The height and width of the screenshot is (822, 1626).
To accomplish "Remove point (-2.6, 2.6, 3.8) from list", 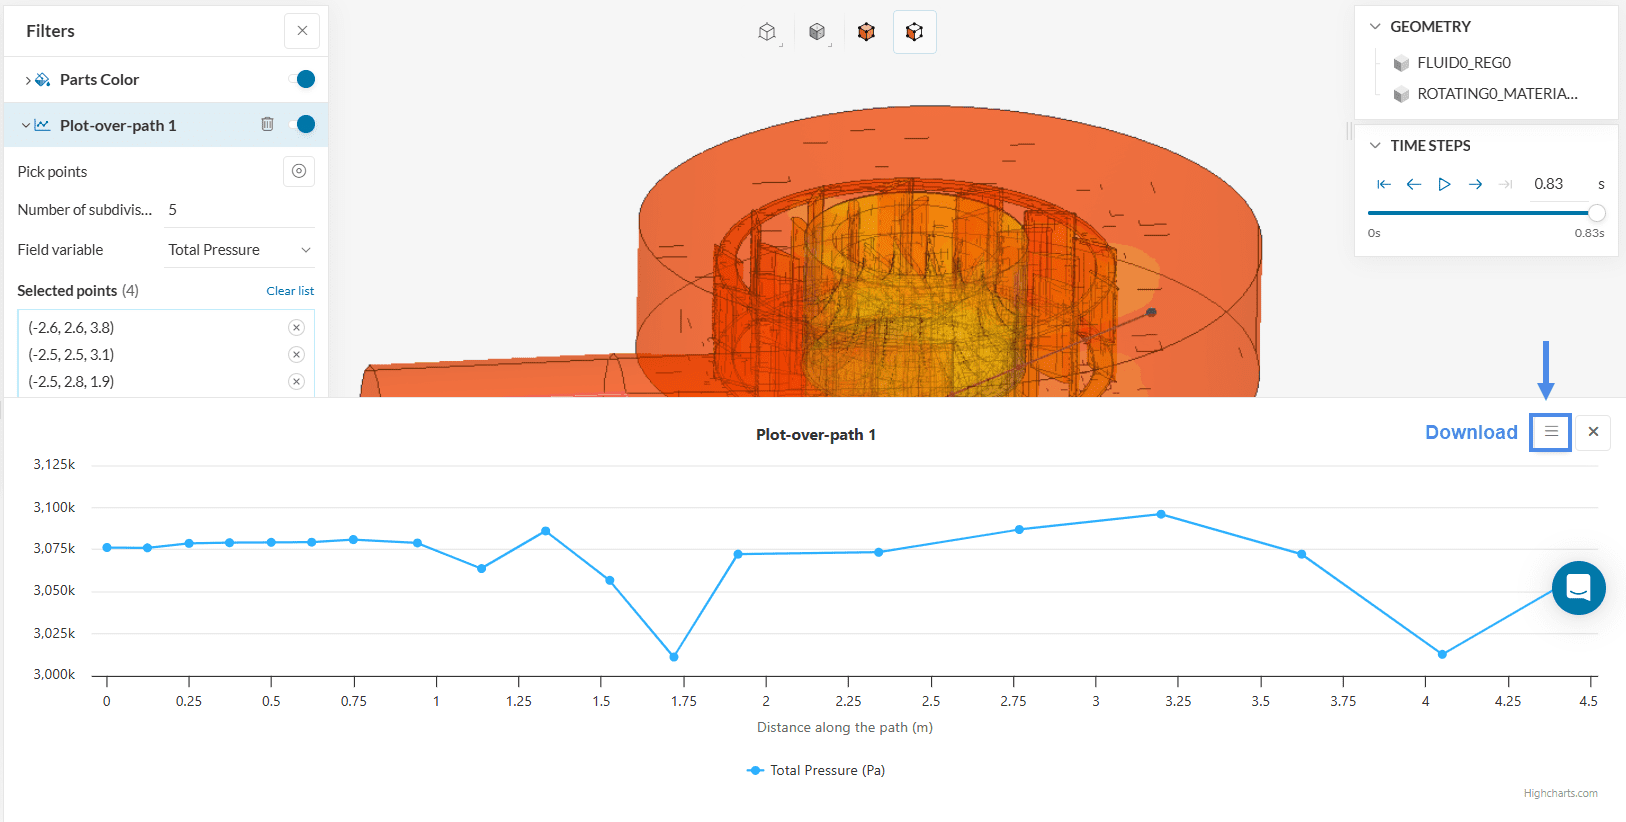I will point(296,328).
